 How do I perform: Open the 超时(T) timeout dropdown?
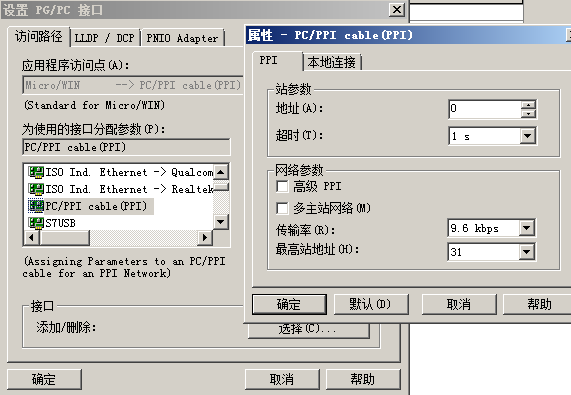pos(527,136)
